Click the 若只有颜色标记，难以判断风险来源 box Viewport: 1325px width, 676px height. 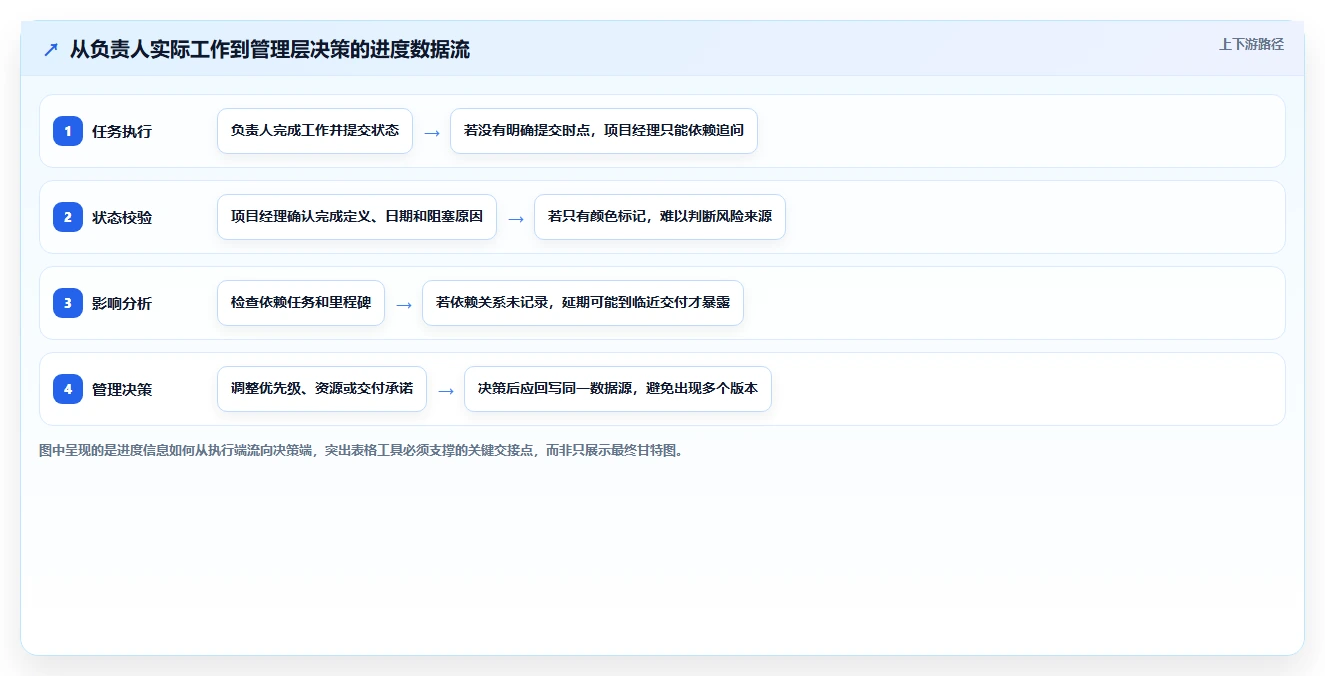pos(660,217)
